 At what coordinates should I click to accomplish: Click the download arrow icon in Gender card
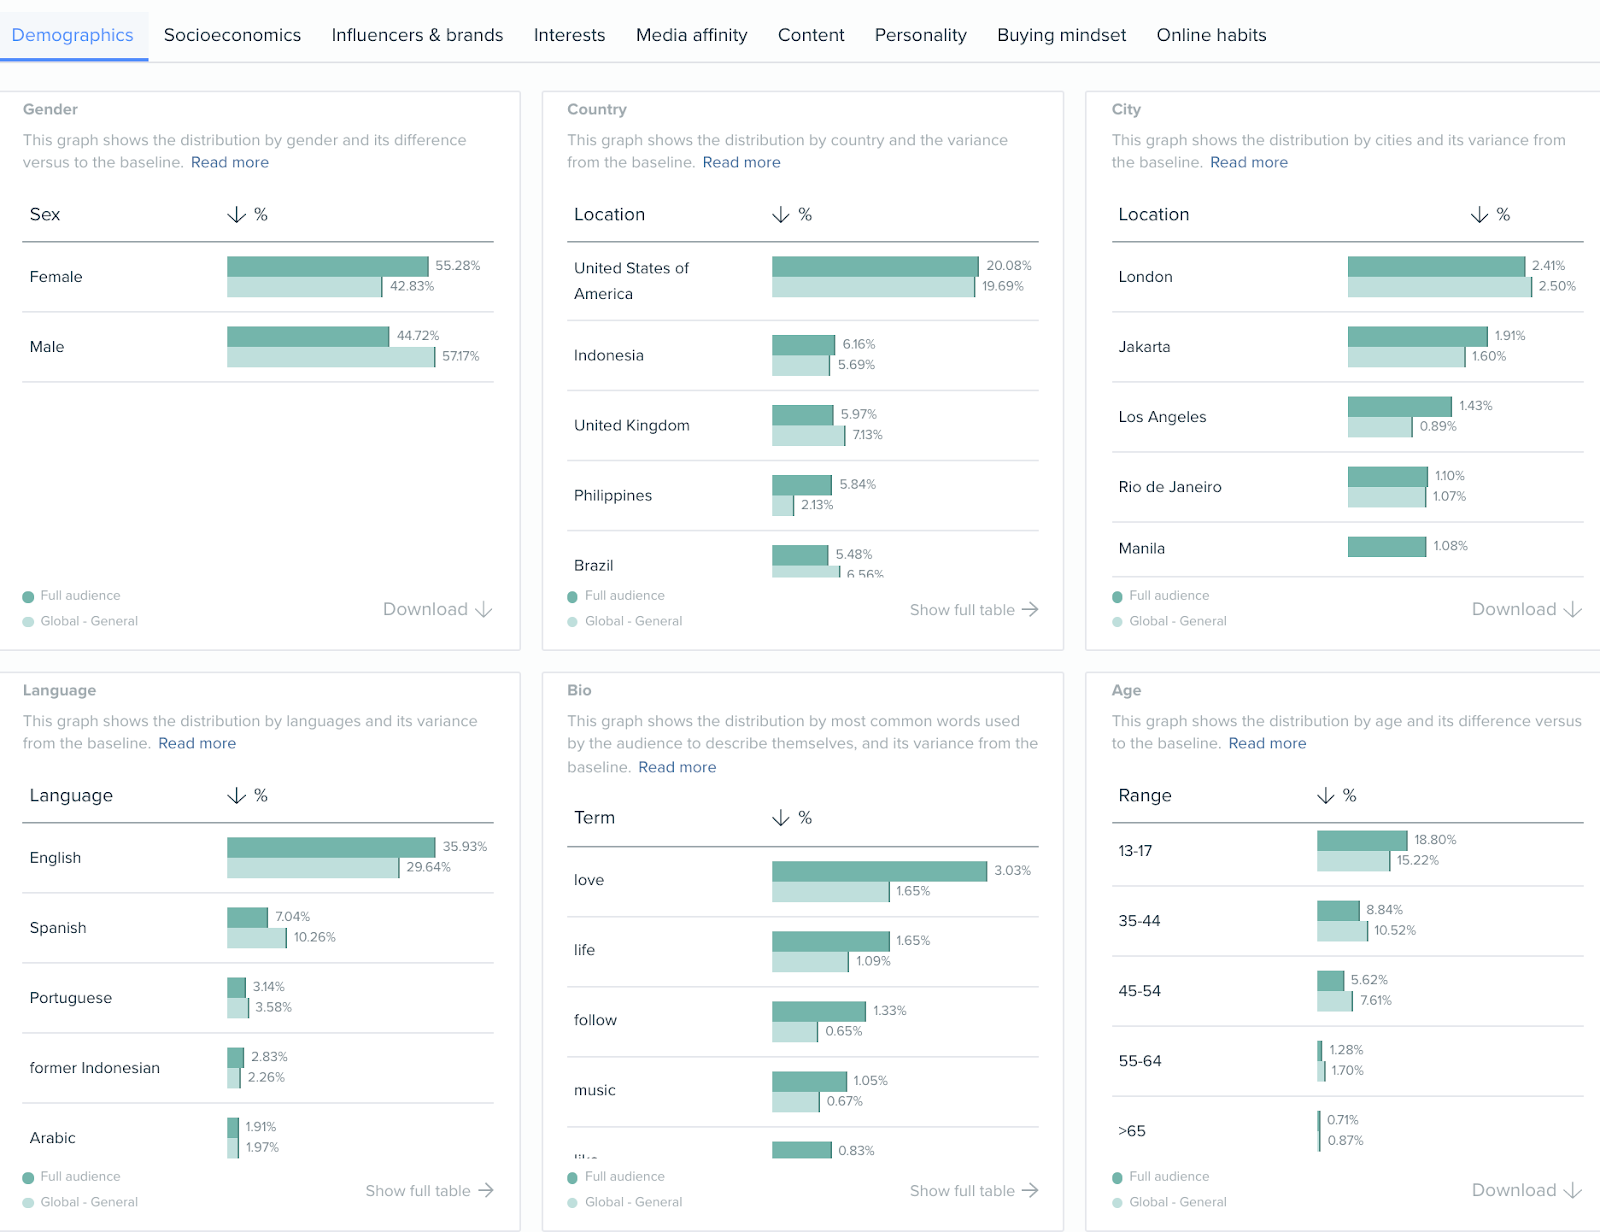tap(484, 610)
